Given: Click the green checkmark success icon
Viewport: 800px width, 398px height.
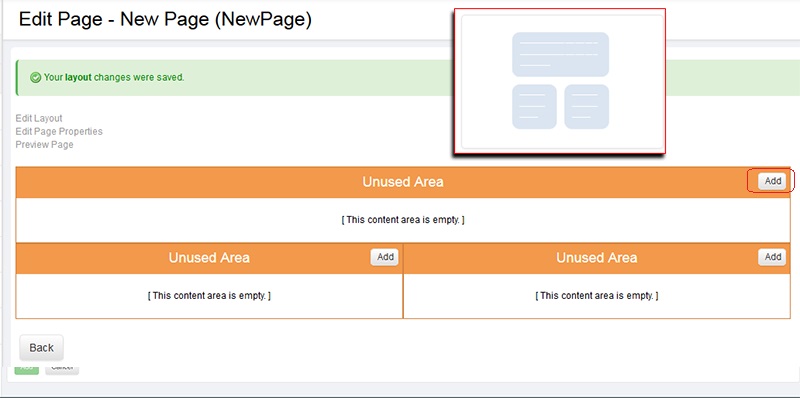Looking at the screenshot, I should (x=35, y=78).
